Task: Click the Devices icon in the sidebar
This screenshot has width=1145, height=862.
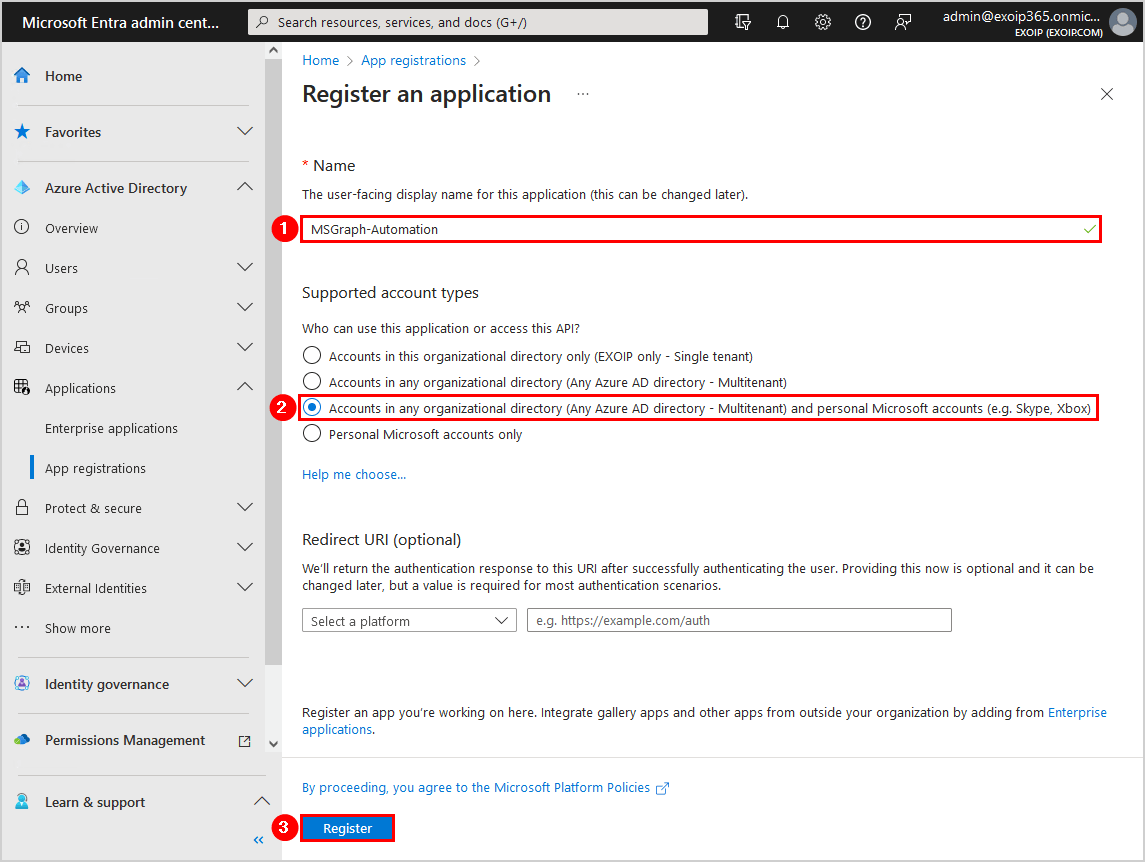Action: tap(22, 347)
